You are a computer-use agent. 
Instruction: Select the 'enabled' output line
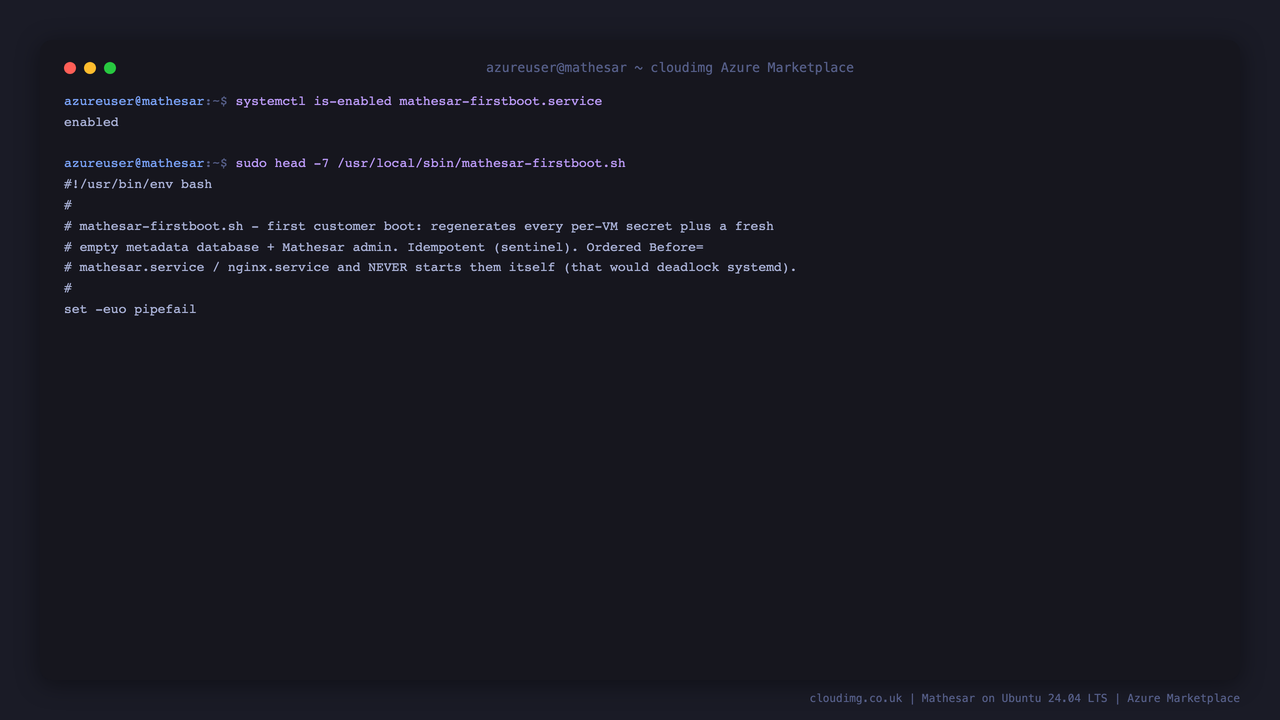[x=91, y=122]
